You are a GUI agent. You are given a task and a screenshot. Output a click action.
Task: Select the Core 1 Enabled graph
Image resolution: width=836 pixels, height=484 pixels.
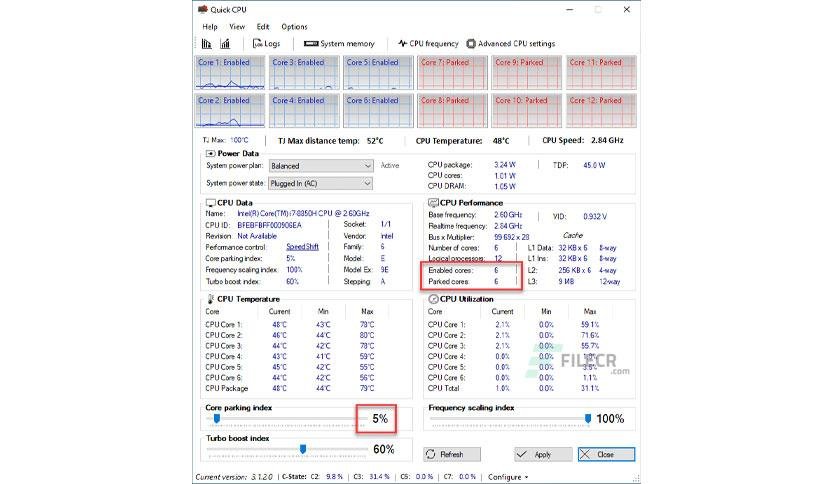point(230,72)
